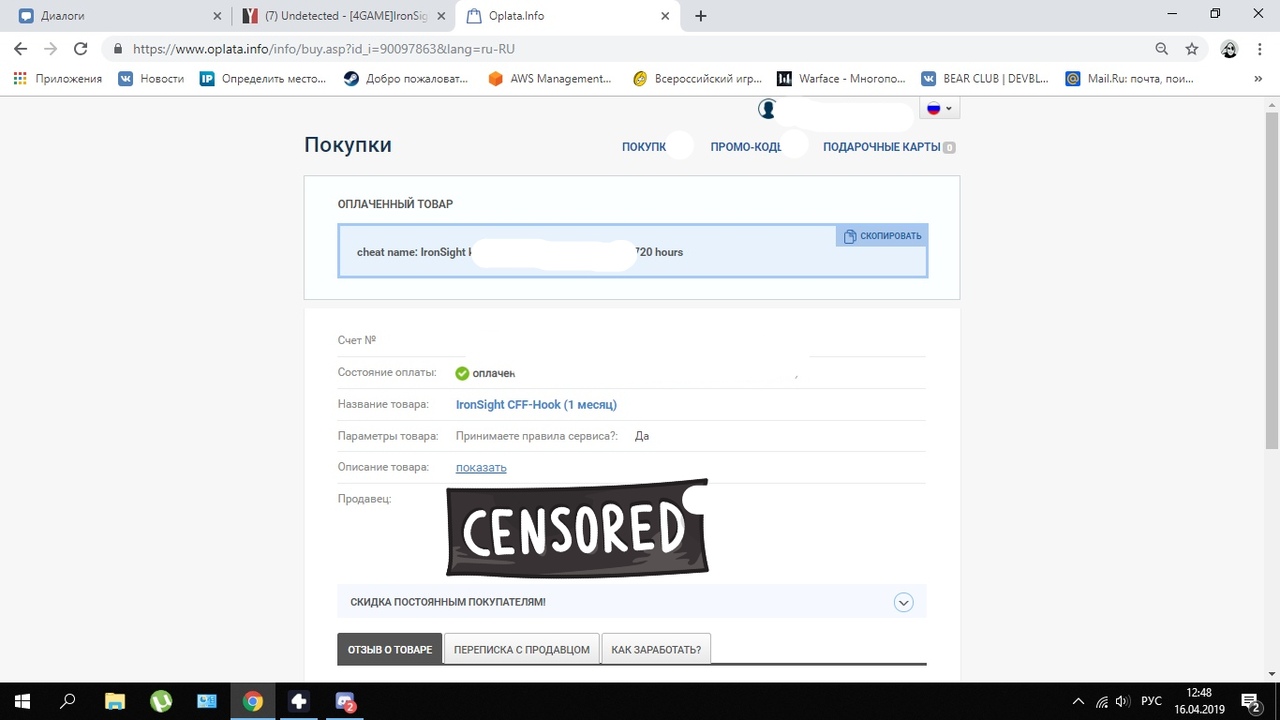1280x720 pixels.
Task: Switch the РУС input language
Action: [1151, 701]
